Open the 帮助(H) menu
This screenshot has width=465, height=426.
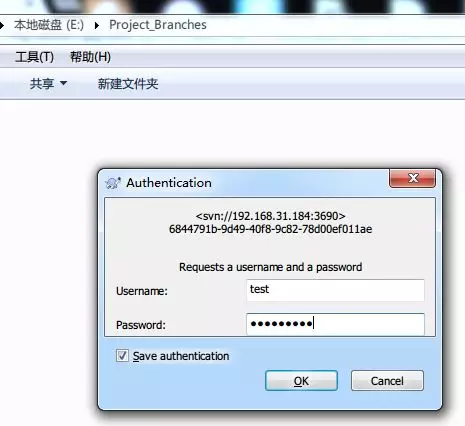pos(90,57)
